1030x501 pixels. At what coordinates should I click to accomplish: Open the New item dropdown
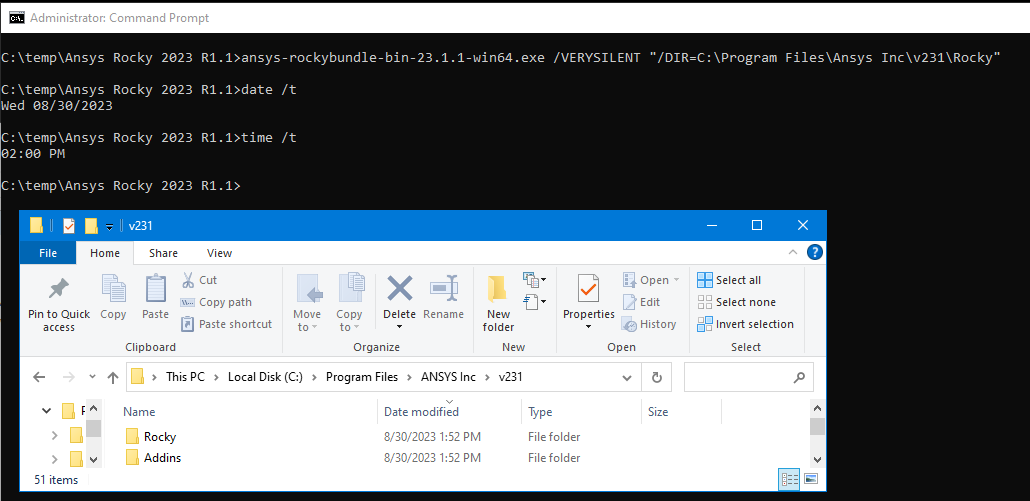(x=535, y=280)
